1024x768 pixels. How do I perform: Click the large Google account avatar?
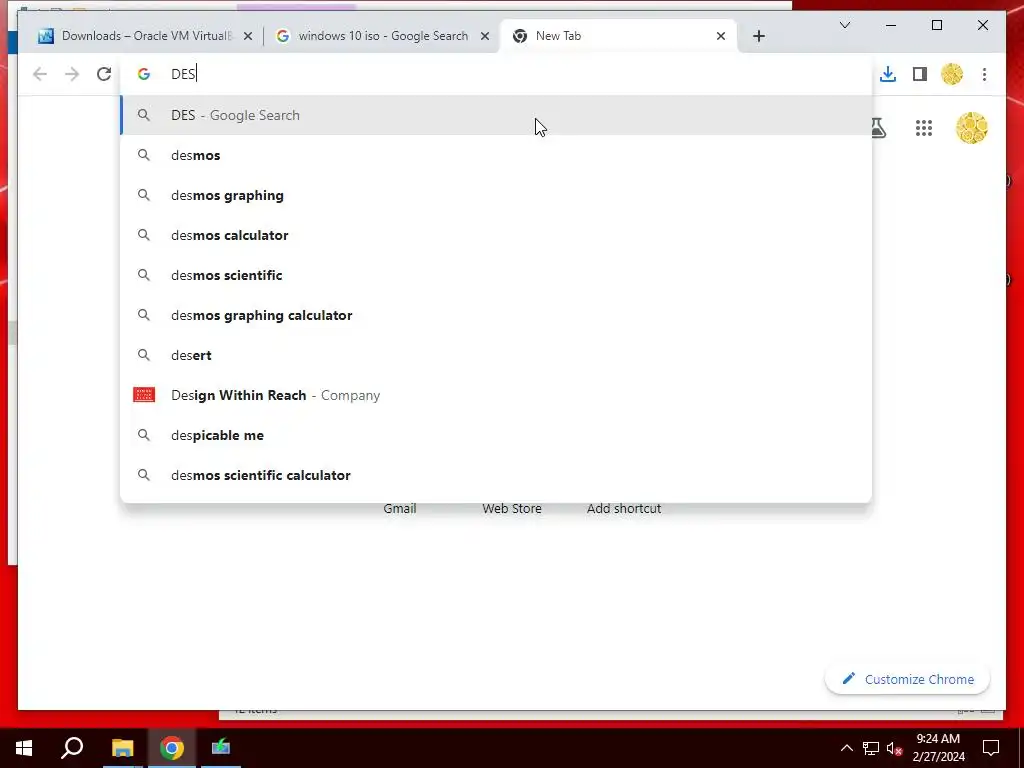click(972, 128)
